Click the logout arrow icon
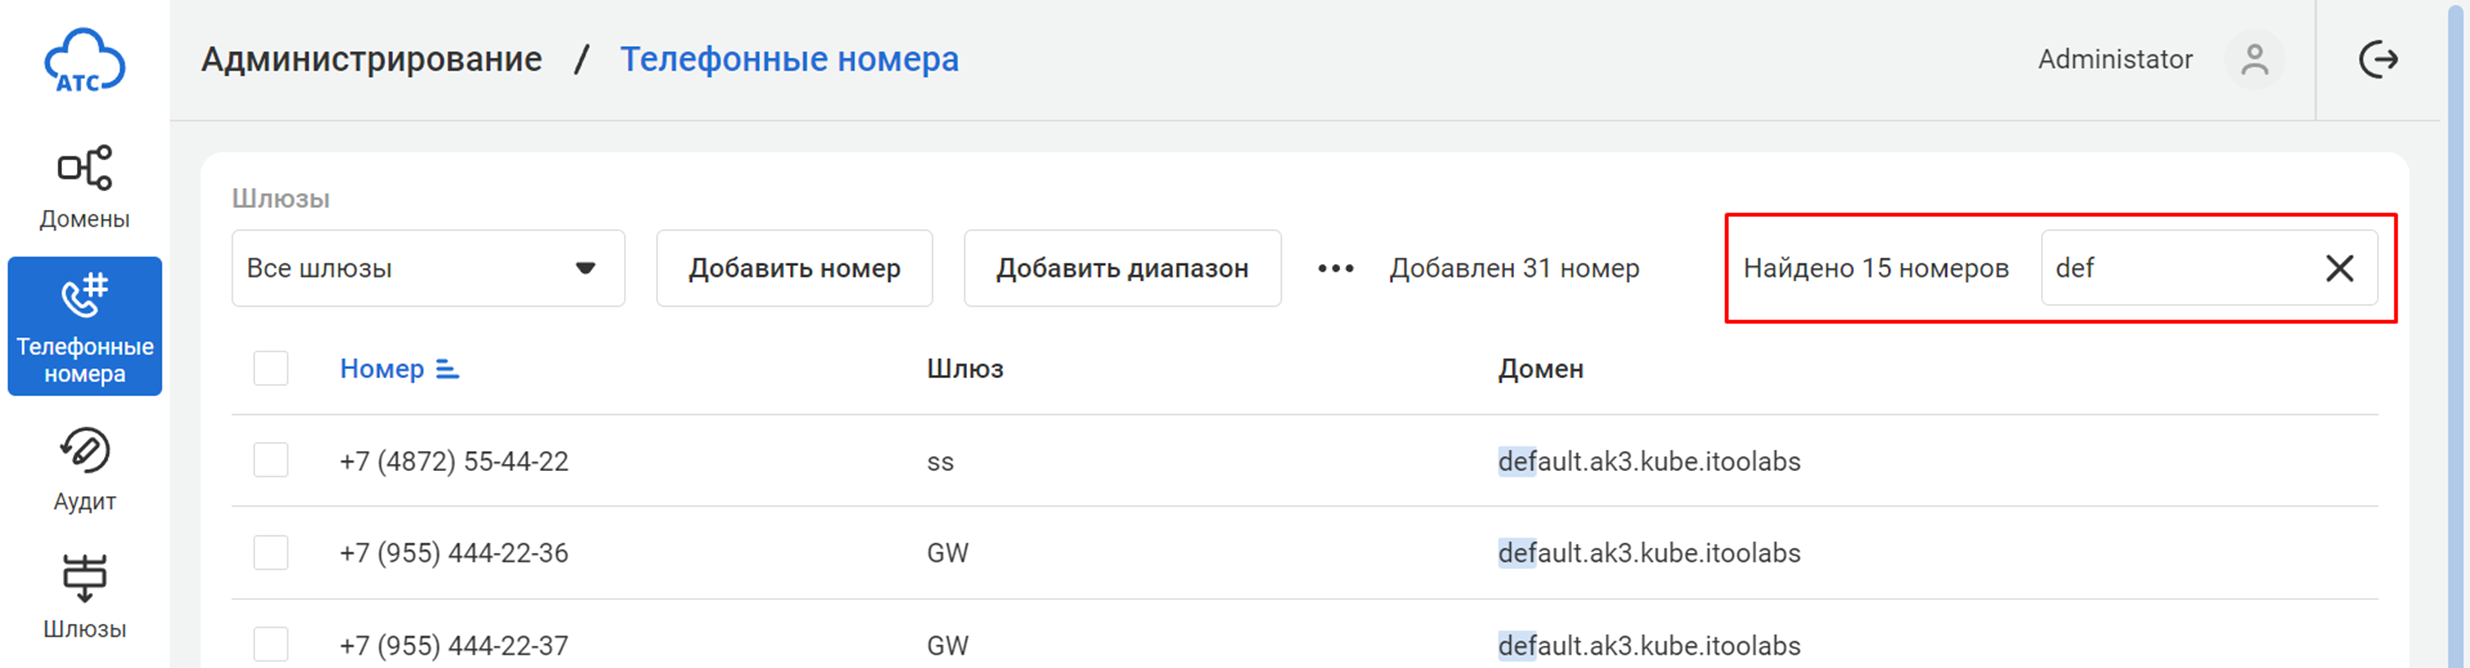This screenshot has height=668, width=2470. 2378,60
